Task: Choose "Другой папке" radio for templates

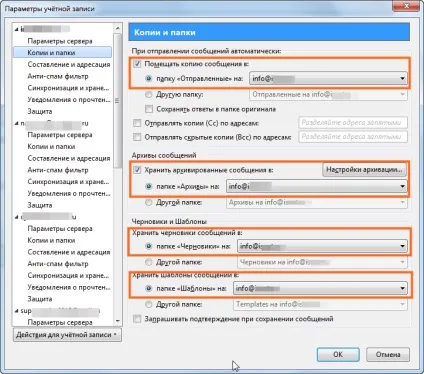Action: (x=149, y=304)
